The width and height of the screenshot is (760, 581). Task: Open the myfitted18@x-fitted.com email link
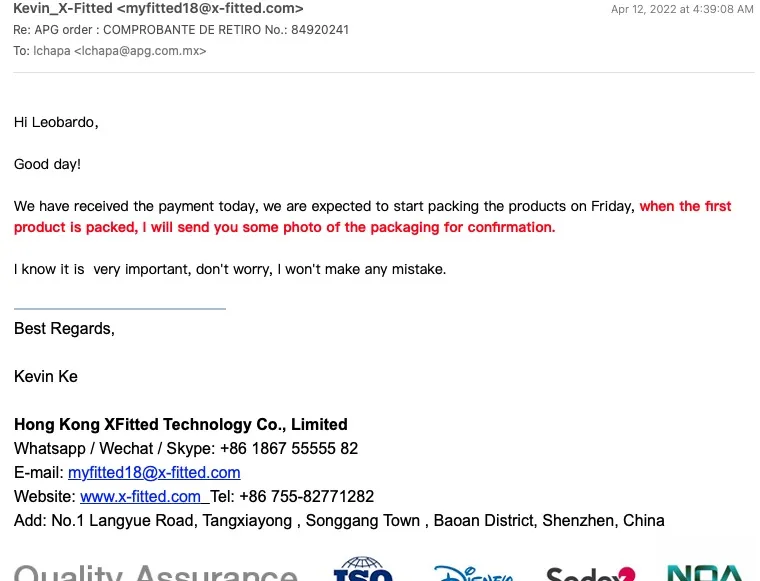coord(154,472)
